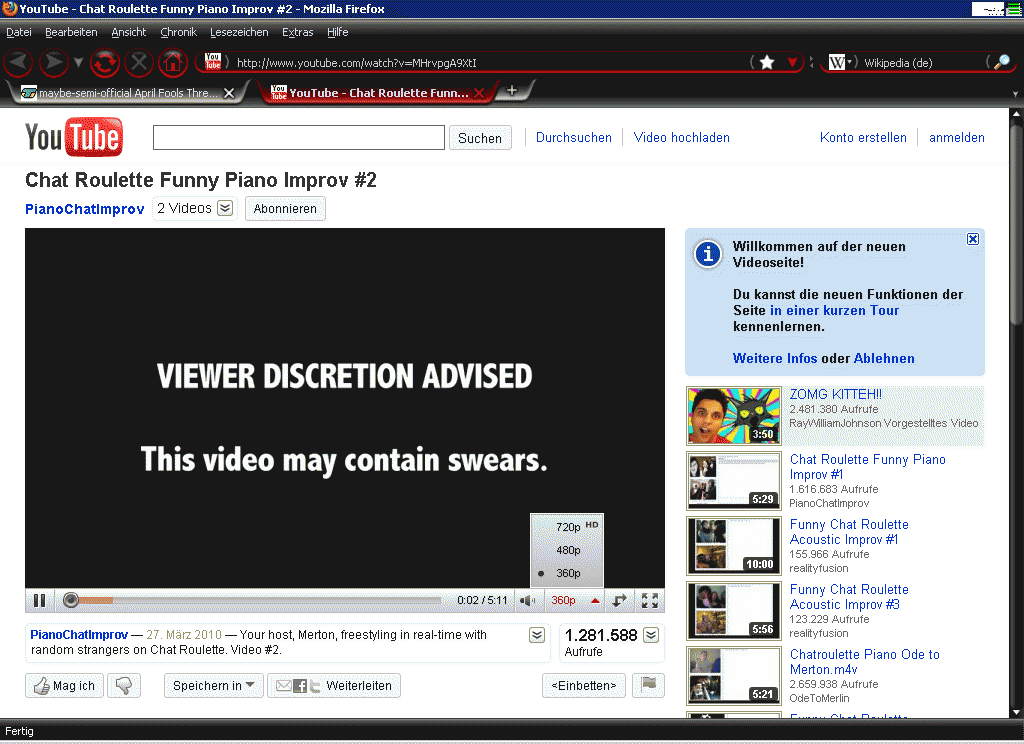This screenshot has width=1024, height=744.
Task: Switch the video to fullscreen
Action: 650,600
